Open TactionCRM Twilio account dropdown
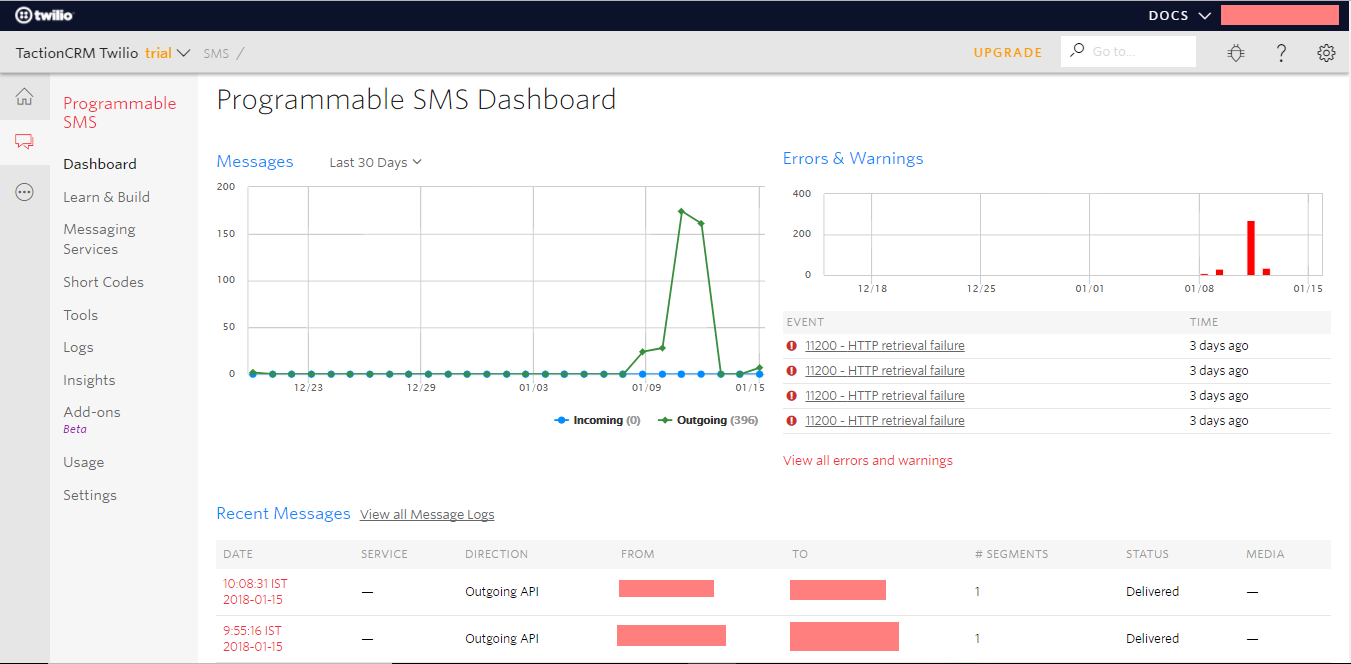This screenshot has height=664, width=1351. pyautogui.click(x=103, y=53)
